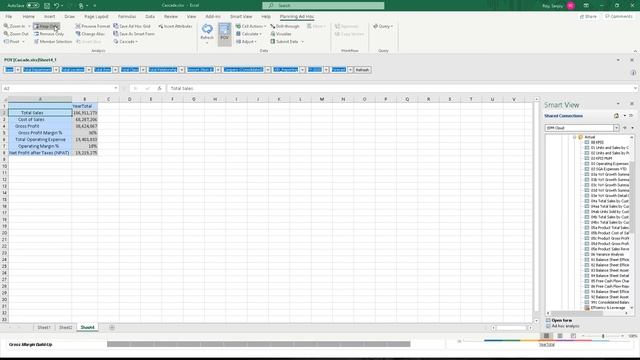Switch to Page Layout view icon
This screenshot has width=640, height=360.
(x=560, y=336)
